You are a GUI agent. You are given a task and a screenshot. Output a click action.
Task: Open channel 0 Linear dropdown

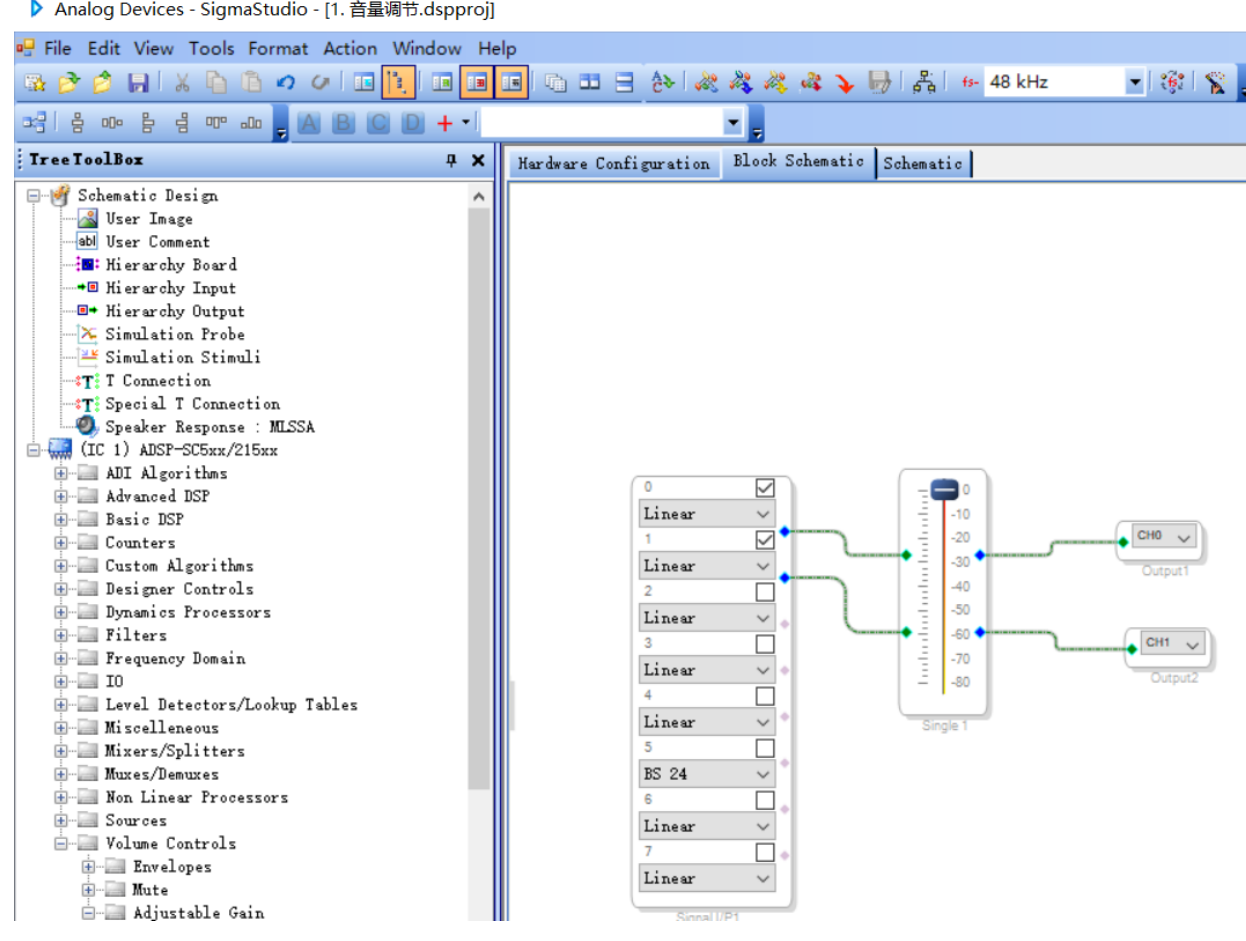coord(707,514)
